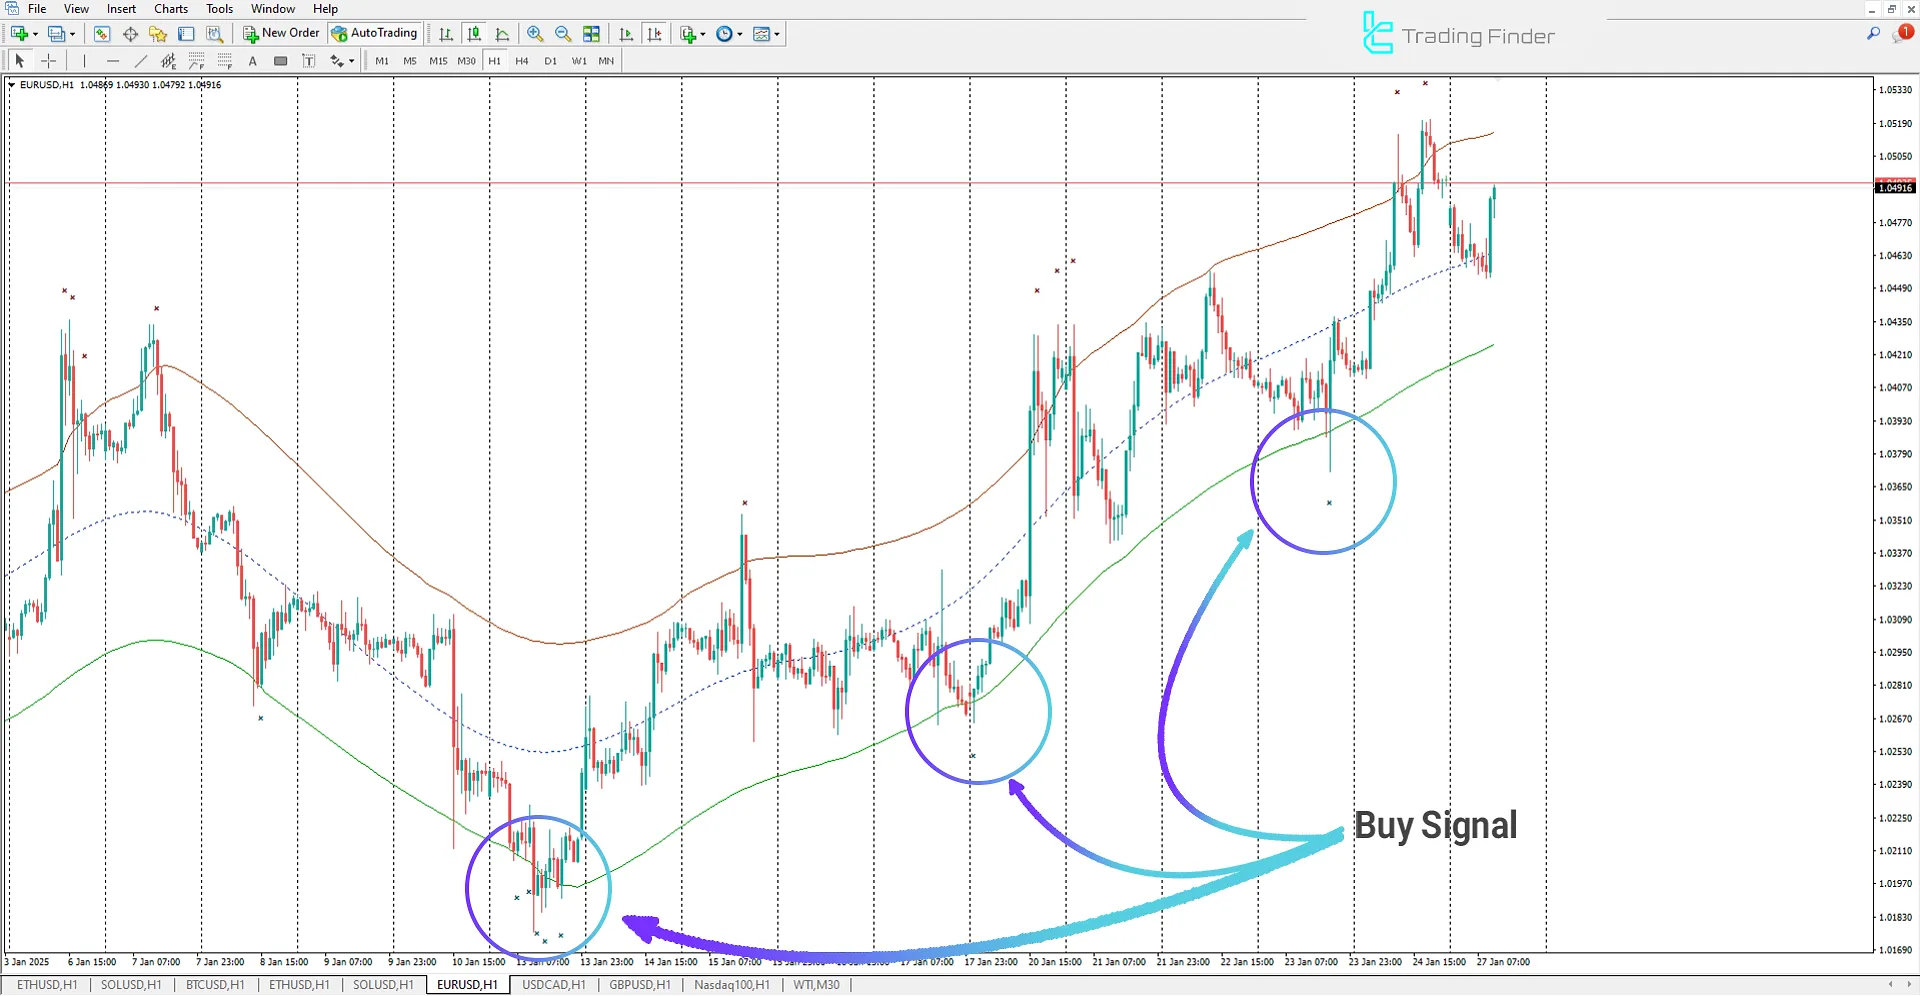
Task: Toggle chart shift from right edge
Action: (x=655, y=33)
